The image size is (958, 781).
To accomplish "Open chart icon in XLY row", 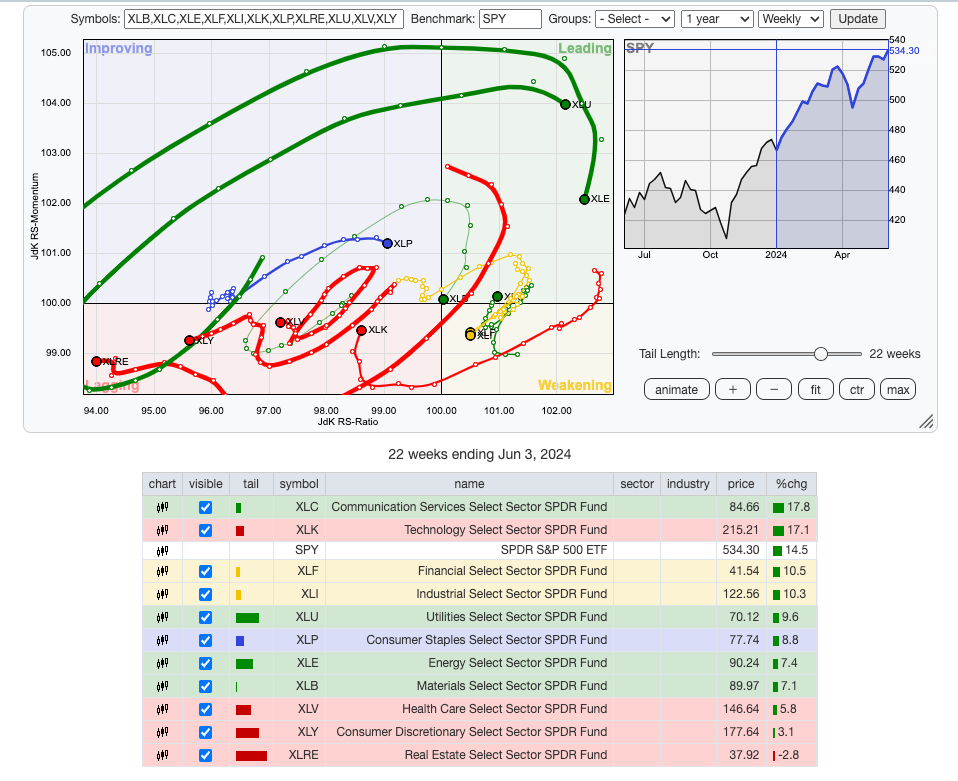I will pos(162,732).
